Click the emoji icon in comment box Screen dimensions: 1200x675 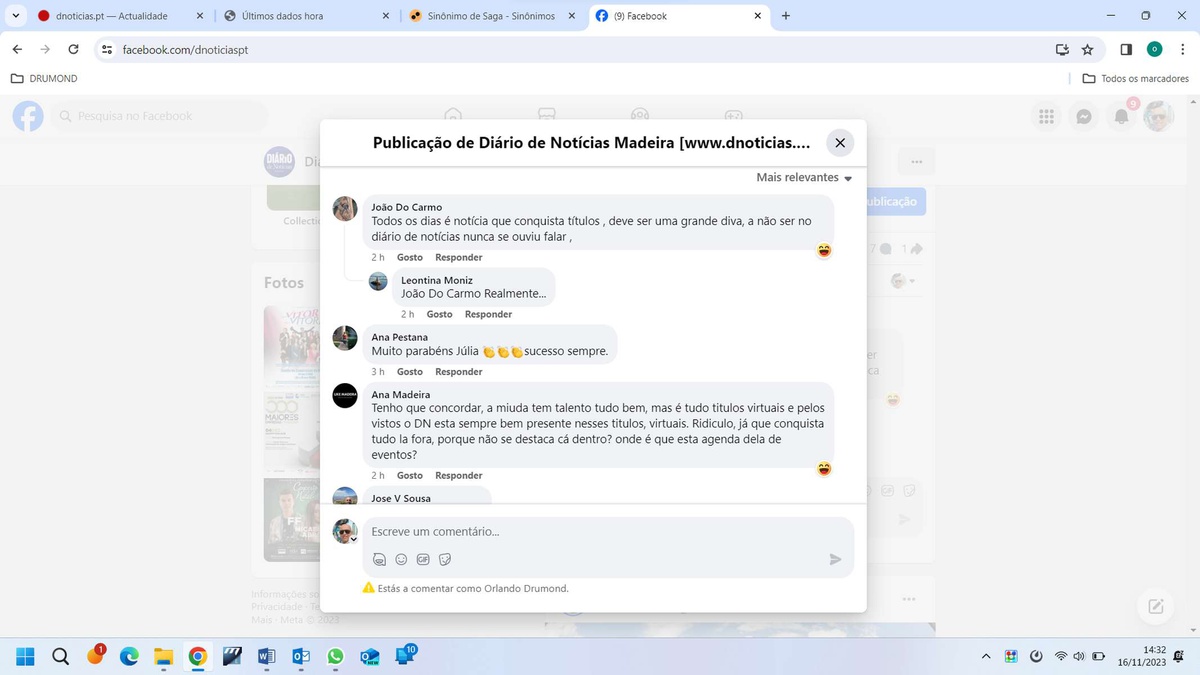[401, 560]
